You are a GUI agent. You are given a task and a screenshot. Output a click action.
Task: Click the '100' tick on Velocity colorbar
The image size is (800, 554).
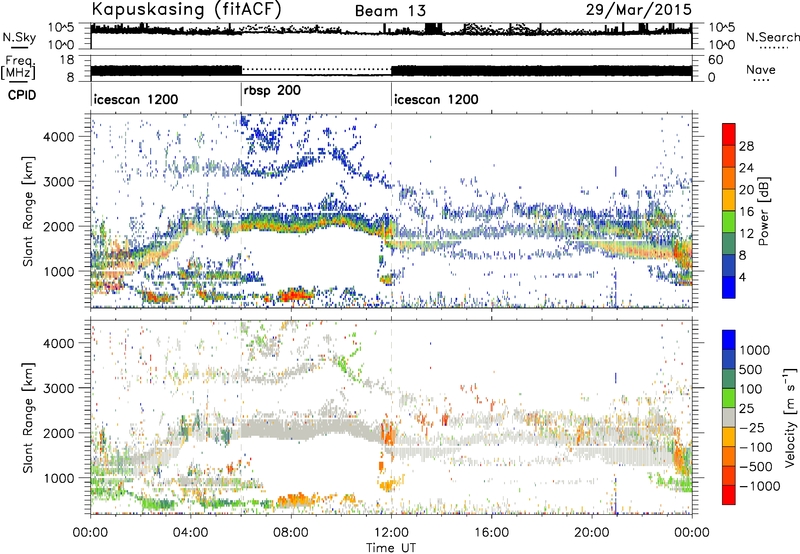[x=751, y=389]
